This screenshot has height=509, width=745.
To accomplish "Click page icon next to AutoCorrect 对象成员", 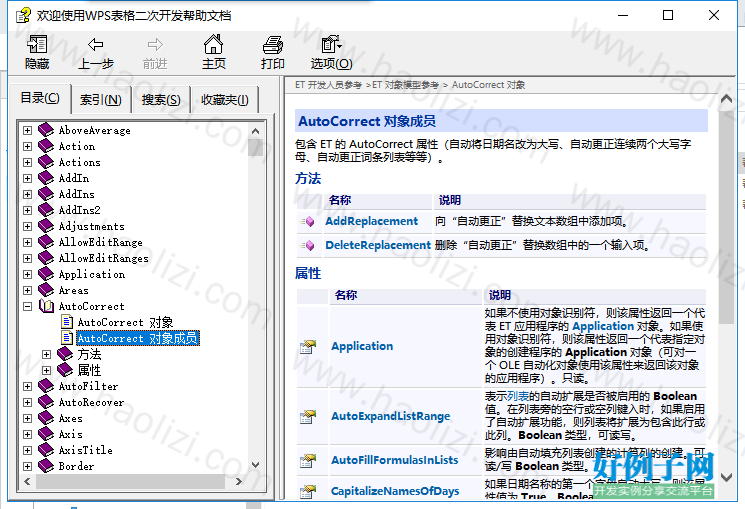I will 67,338.
